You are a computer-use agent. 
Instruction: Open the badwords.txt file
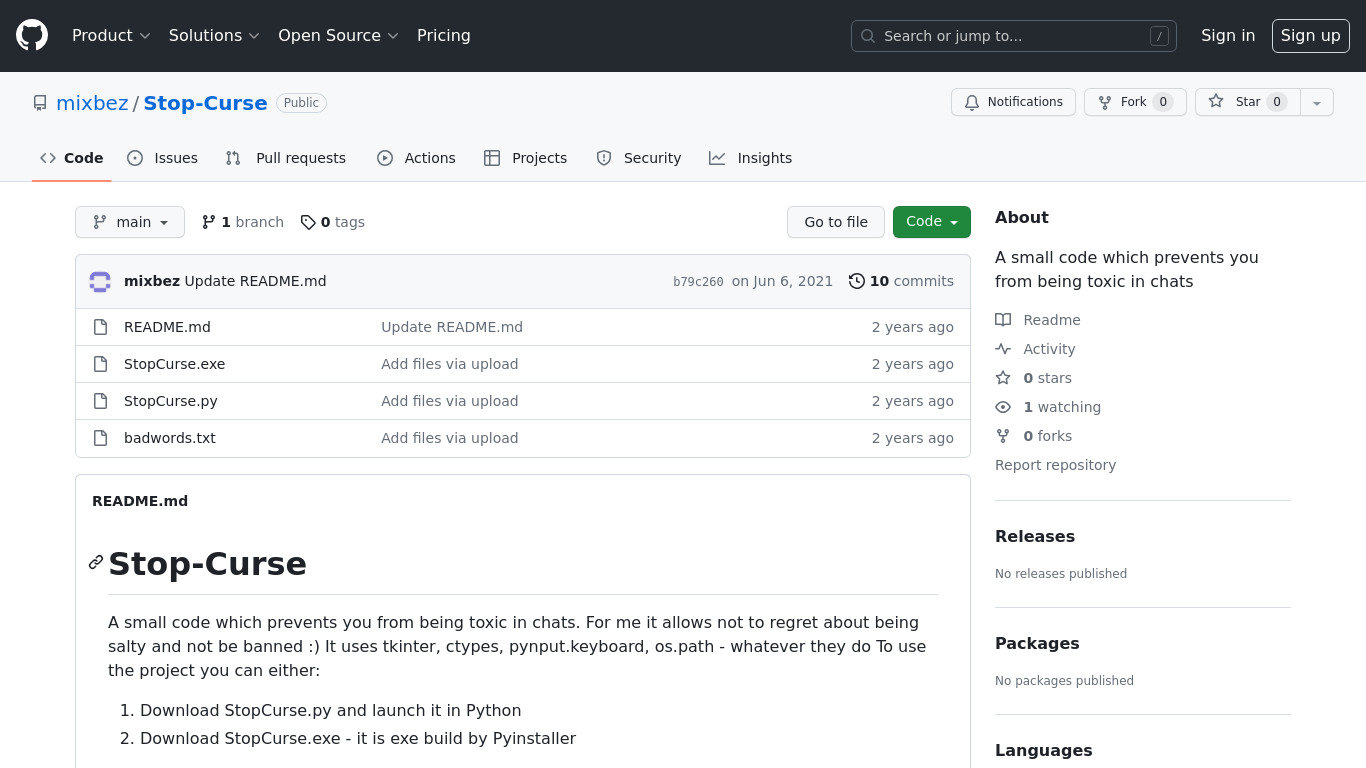[170, 438]
